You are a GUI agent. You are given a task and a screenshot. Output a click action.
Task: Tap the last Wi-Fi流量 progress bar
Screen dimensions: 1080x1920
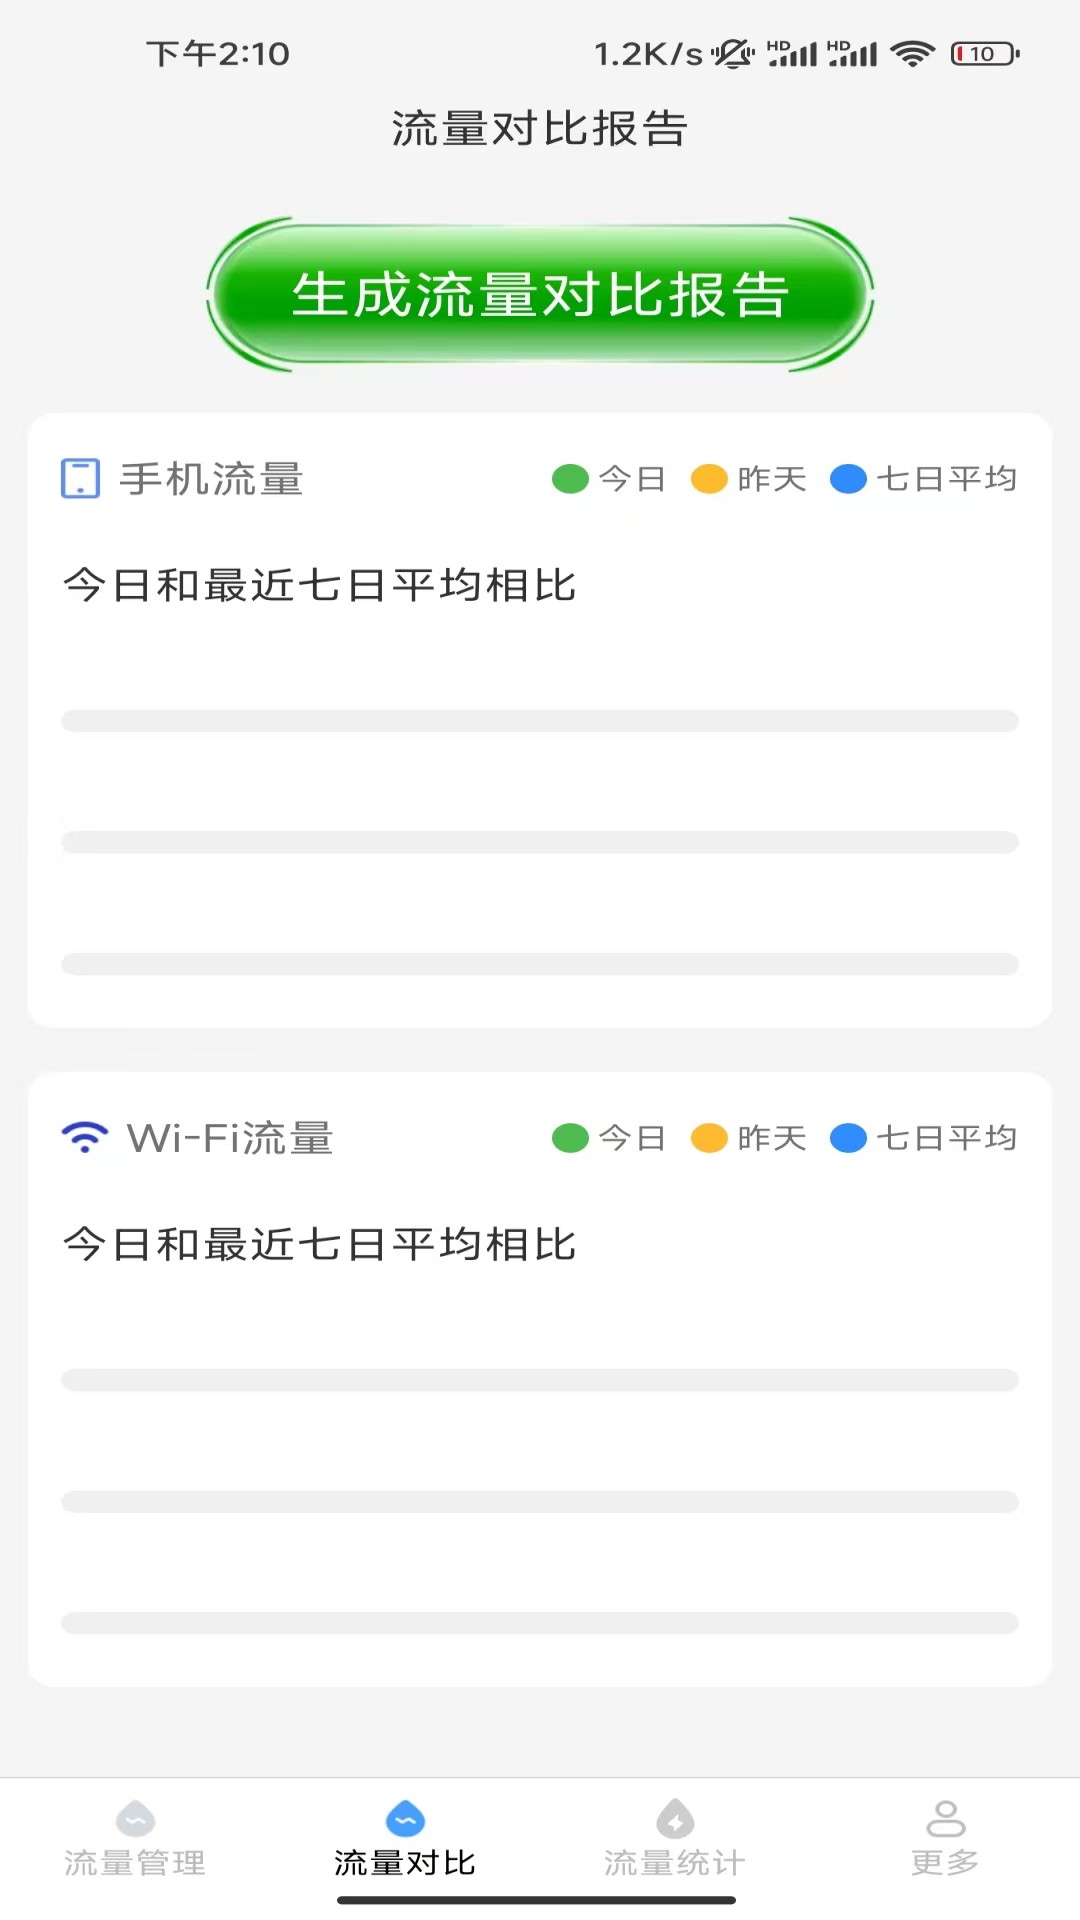click(x=540, y=1623)
